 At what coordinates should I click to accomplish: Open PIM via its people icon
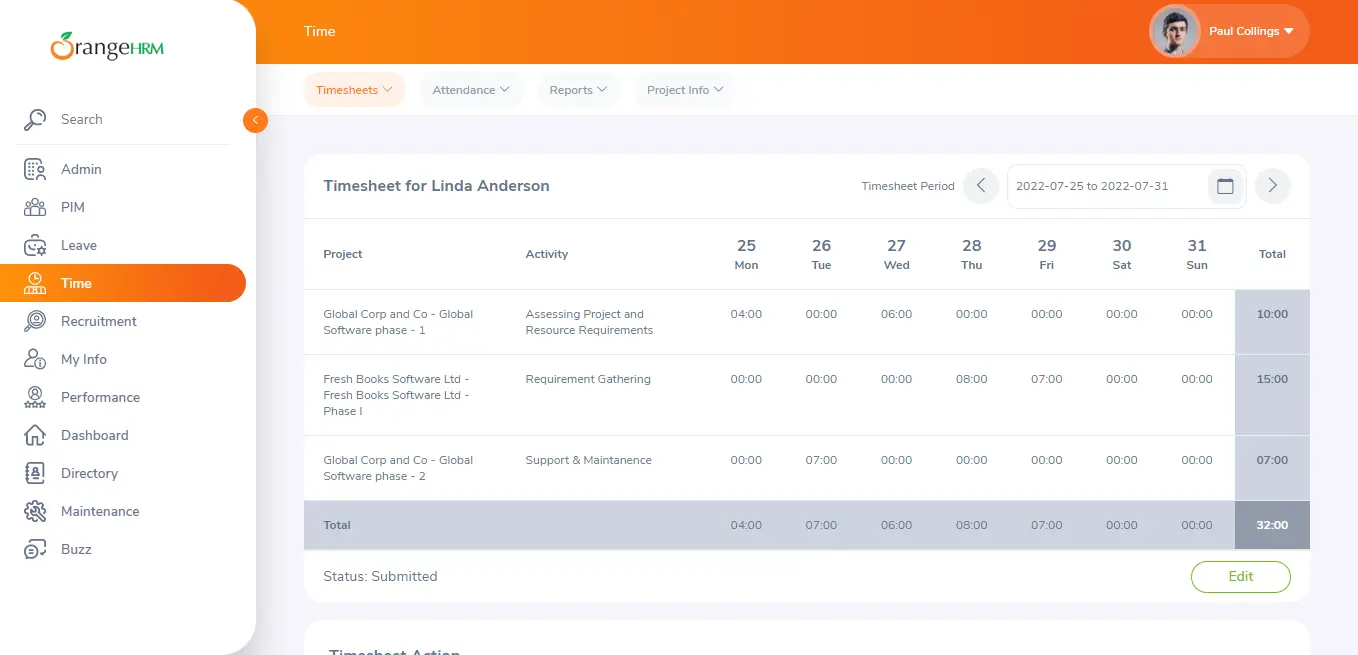(35, 208)
